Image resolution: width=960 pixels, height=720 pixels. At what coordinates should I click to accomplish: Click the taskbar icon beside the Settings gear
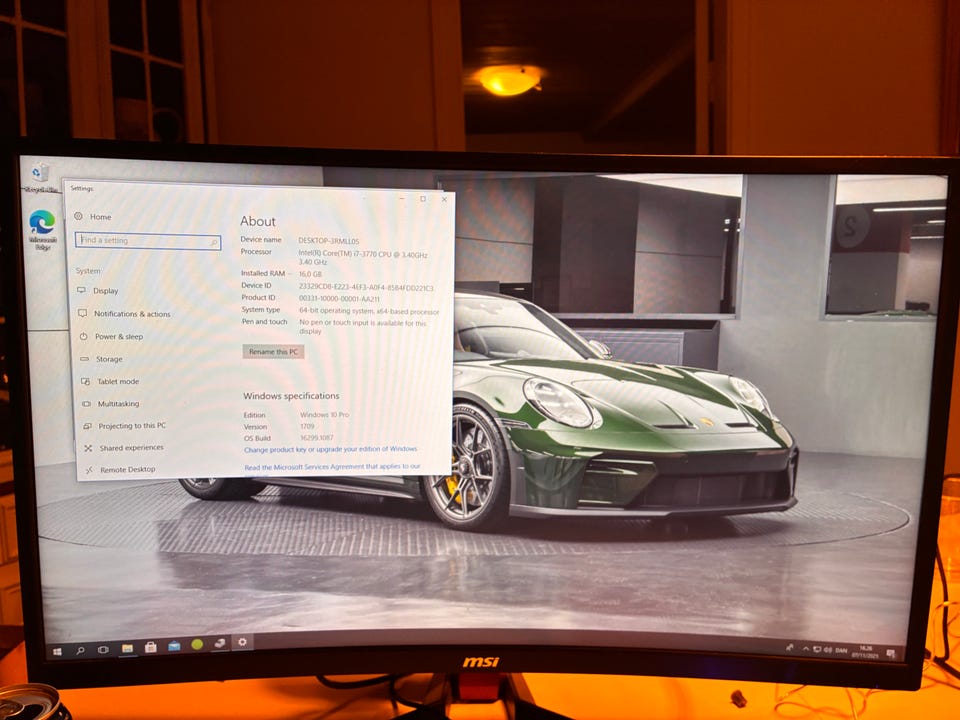219,643
